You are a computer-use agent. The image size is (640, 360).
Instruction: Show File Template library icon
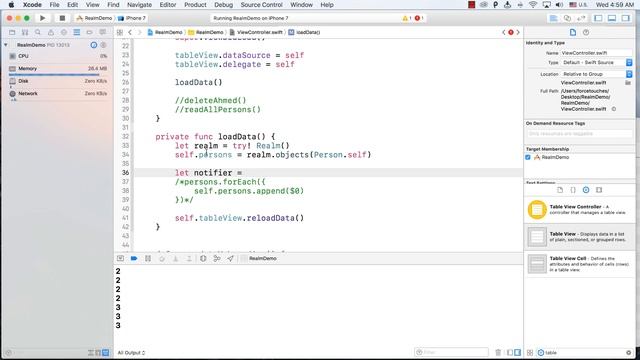tap(560, 190)
